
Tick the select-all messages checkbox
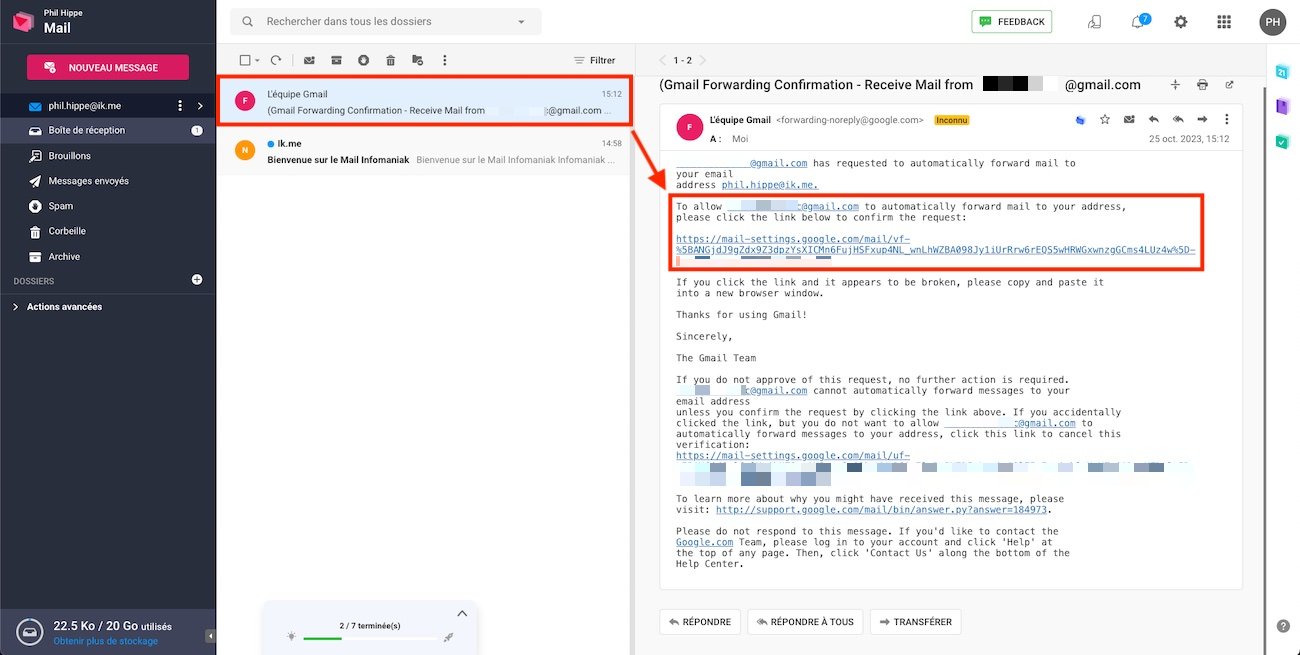coord(245,60)
